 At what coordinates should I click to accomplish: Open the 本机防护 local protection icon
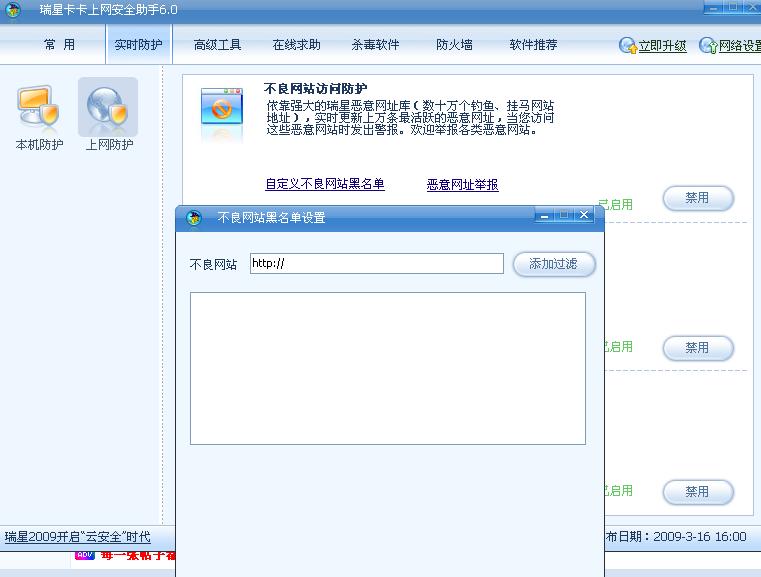38,108
